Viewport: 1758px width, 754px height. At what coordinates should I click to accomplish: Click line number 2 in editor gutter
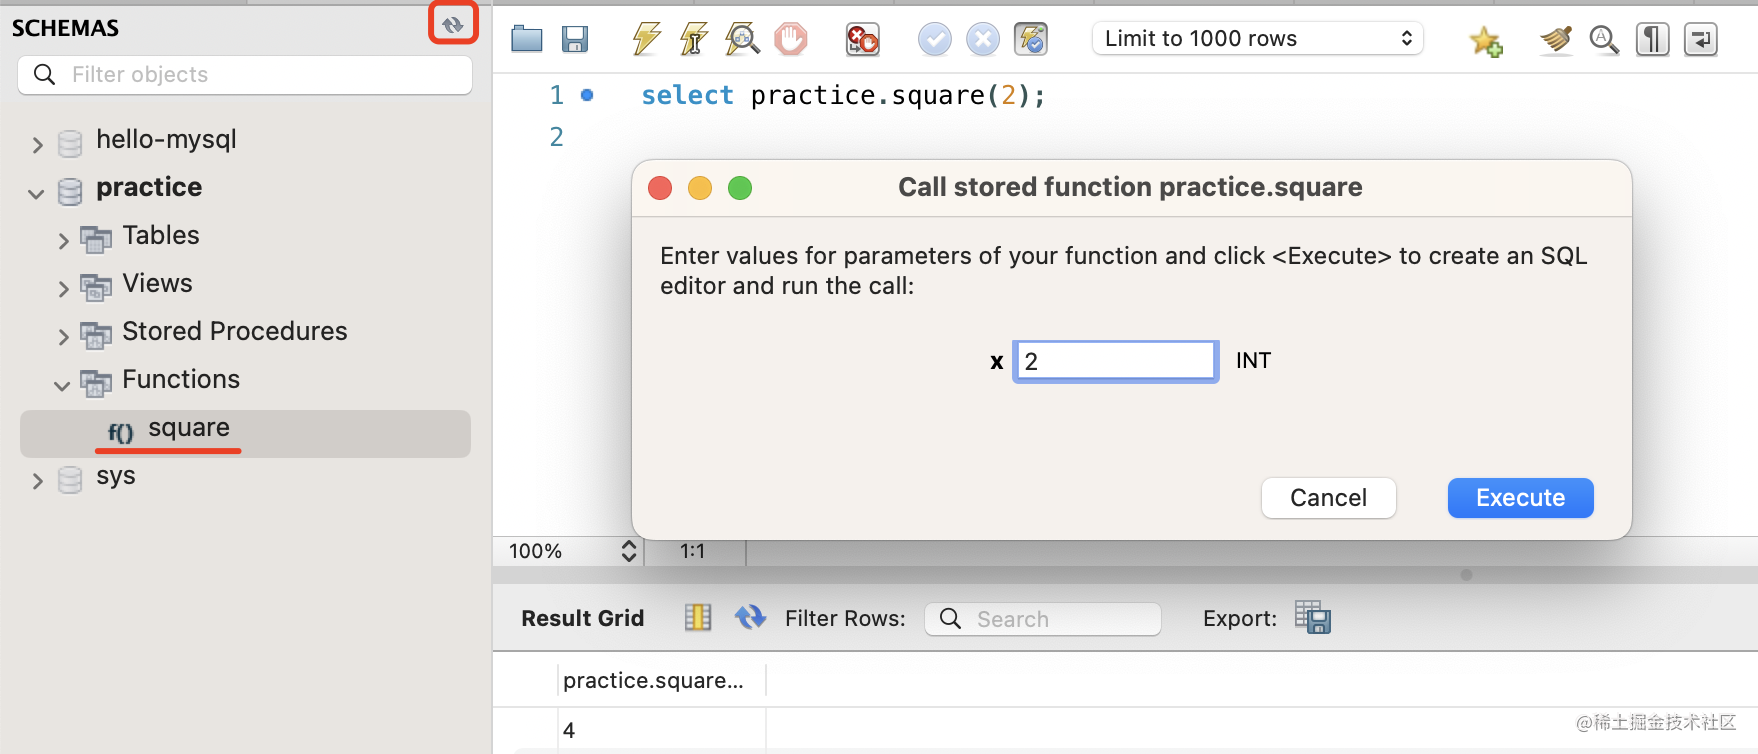point(557,137)
